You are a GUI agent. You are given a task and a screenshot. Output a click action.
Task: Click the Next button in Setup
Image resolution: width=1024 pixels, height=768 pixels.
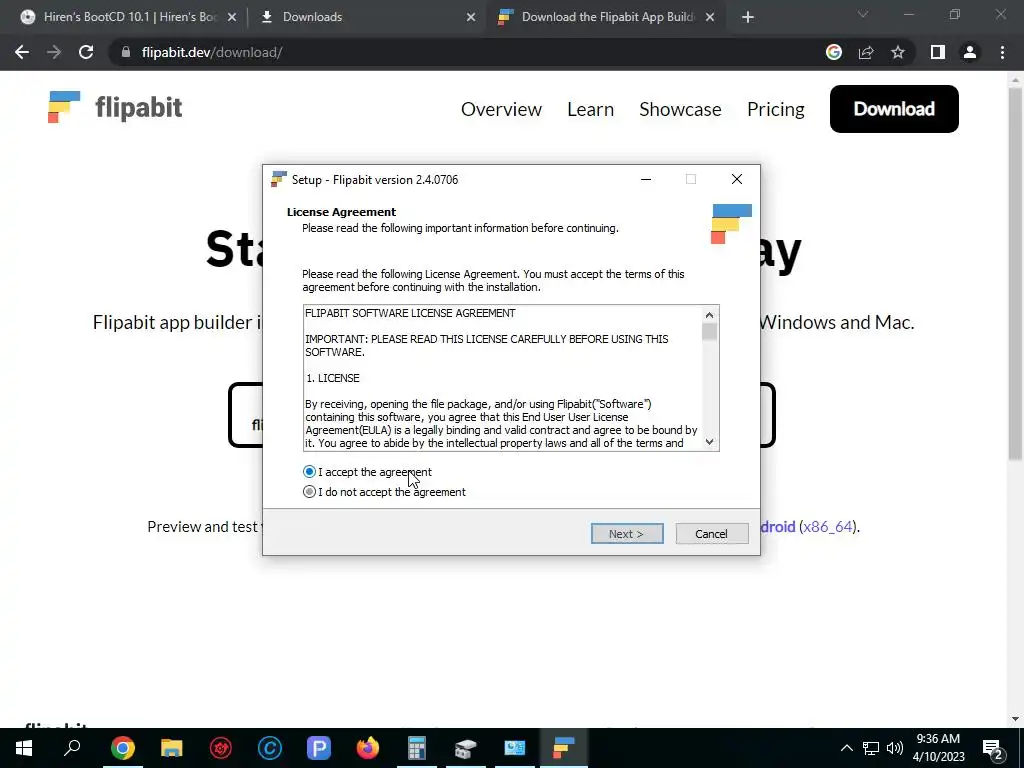(x=627, y=534)
